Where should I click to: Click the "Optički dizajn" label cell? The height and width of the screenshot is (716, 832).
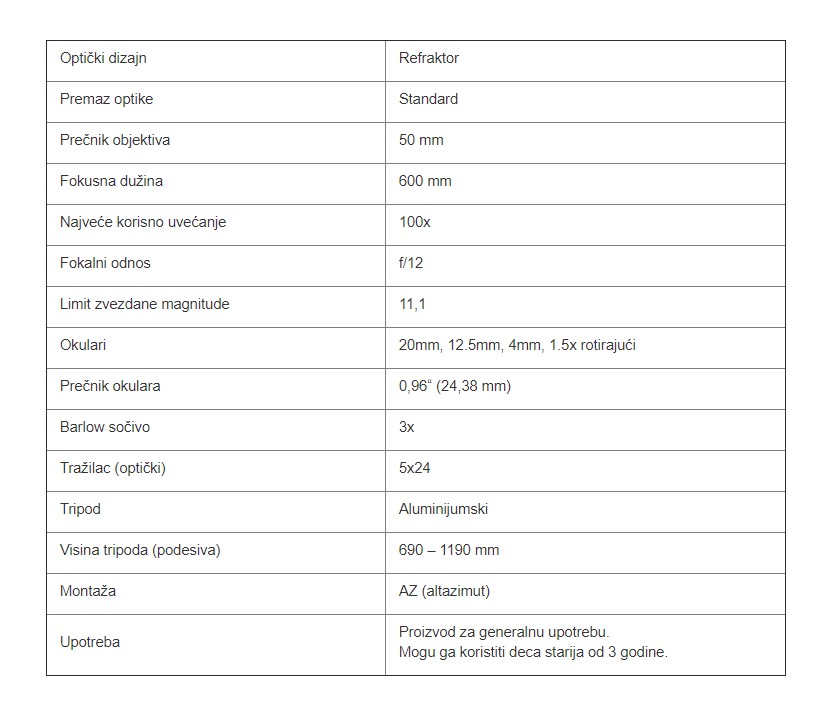point(104,58)
